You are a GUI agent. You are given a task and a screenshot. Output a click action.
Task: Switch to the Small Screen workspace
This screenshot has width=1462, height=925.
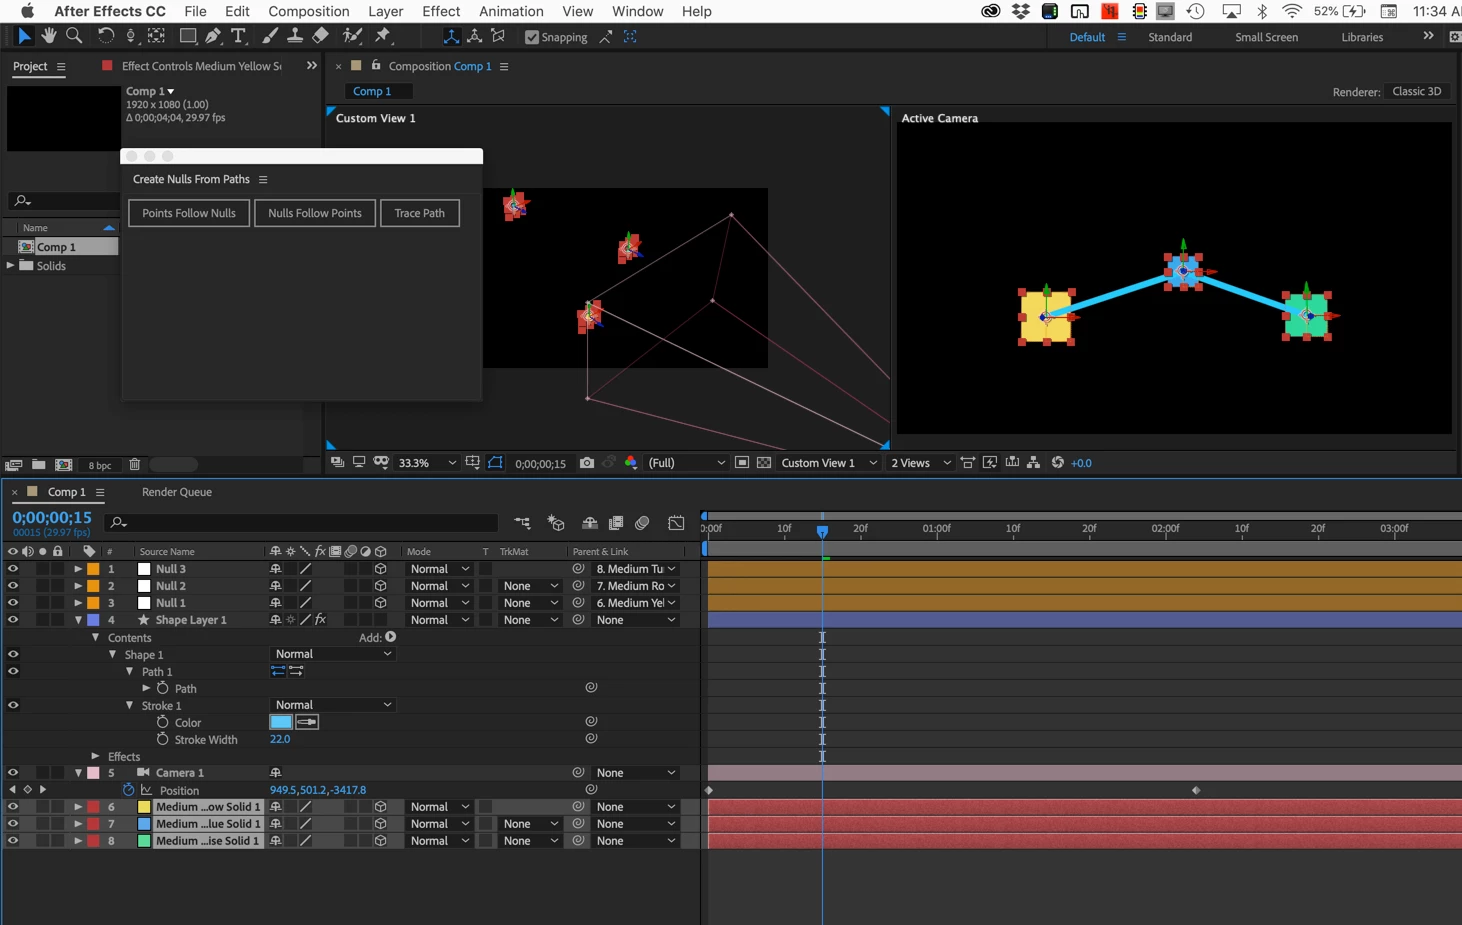(1266, 37)
